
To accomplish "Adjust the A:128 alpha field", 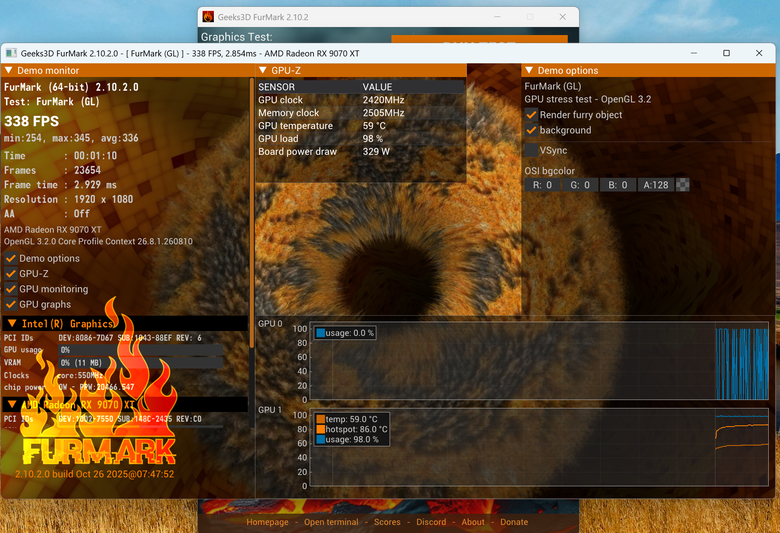I will pos(656,185).
